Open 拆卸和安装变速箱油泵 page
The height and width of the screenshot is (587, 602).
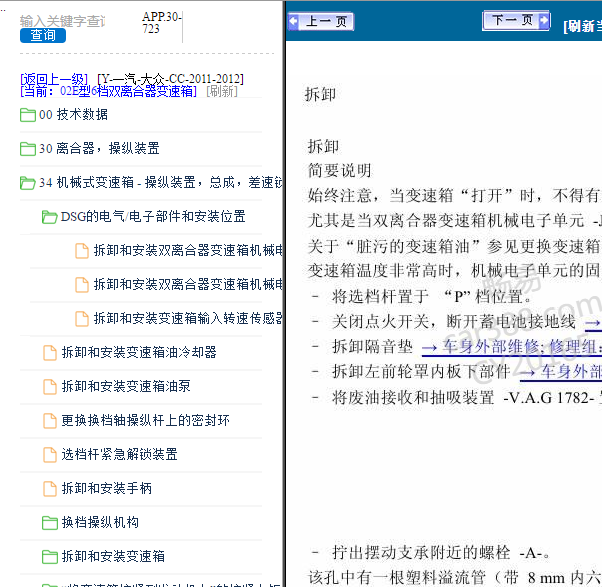point(126,386)
